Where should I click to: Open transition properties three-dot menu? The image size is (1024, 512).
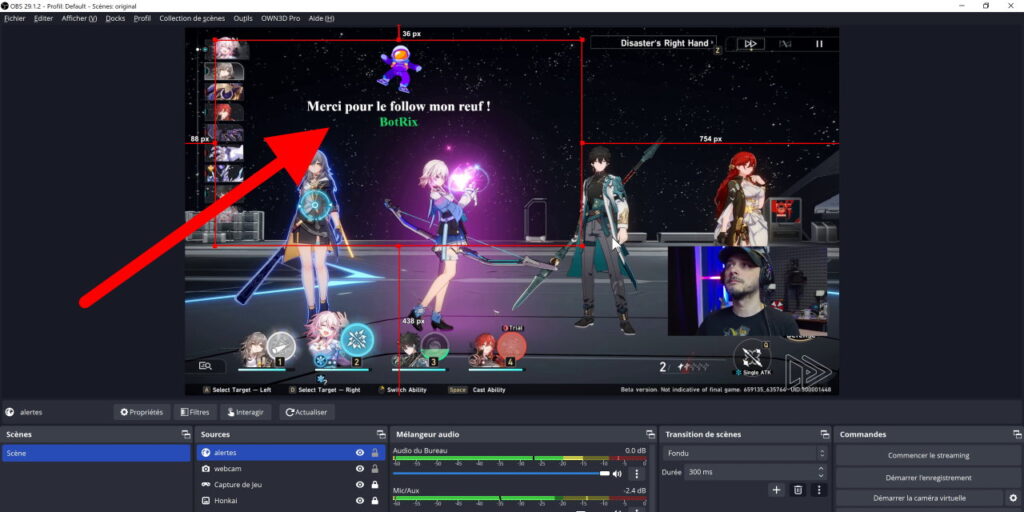coord(819,489)
